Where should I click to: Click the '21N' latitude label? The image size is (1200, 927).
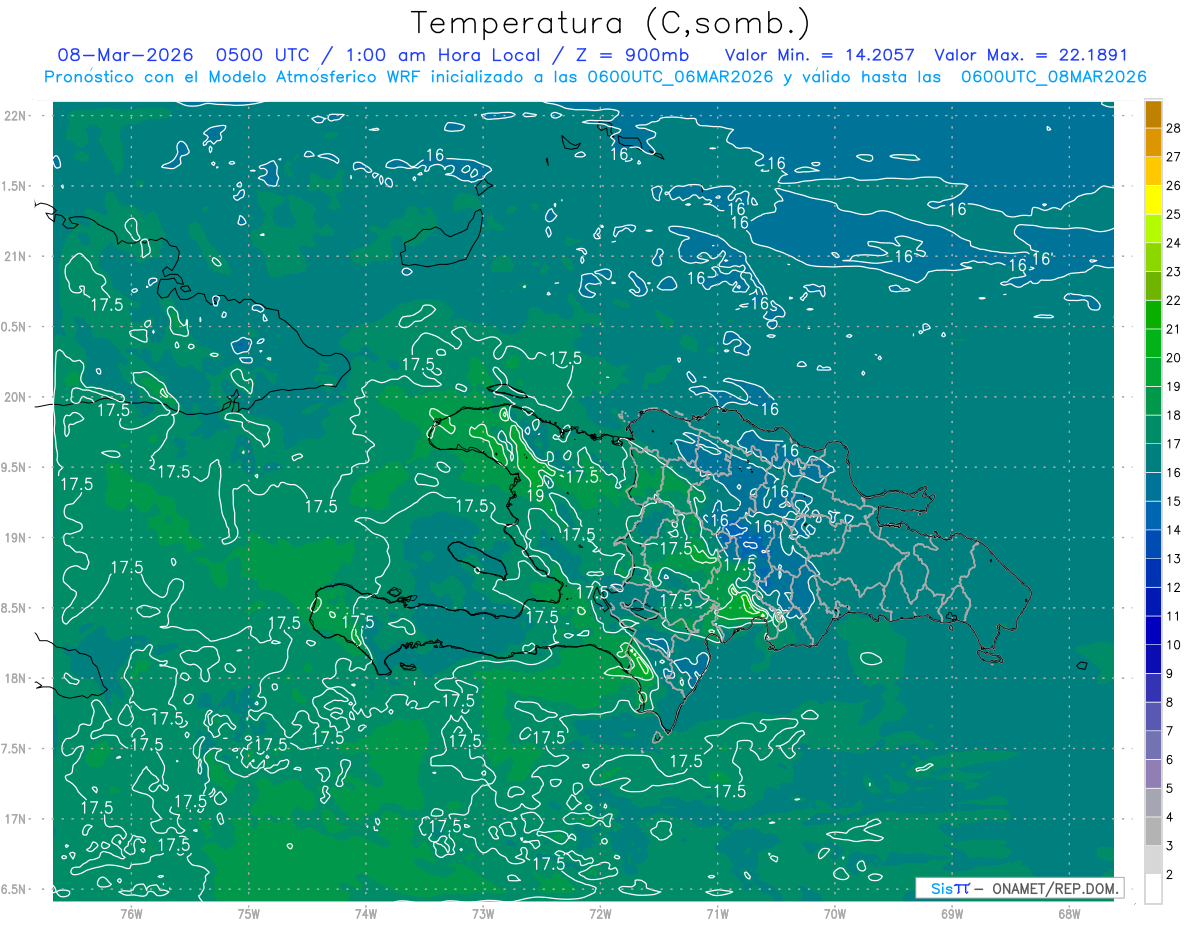(16, 256)
